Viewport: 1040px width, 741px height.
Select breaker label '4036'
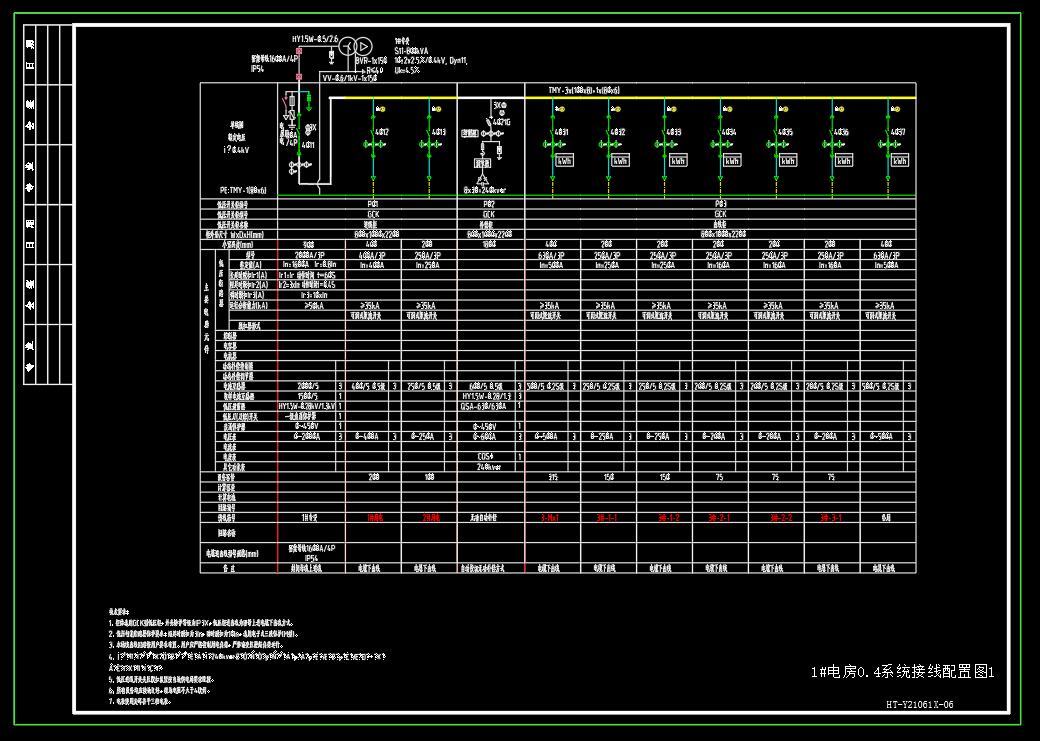[841, 132]
